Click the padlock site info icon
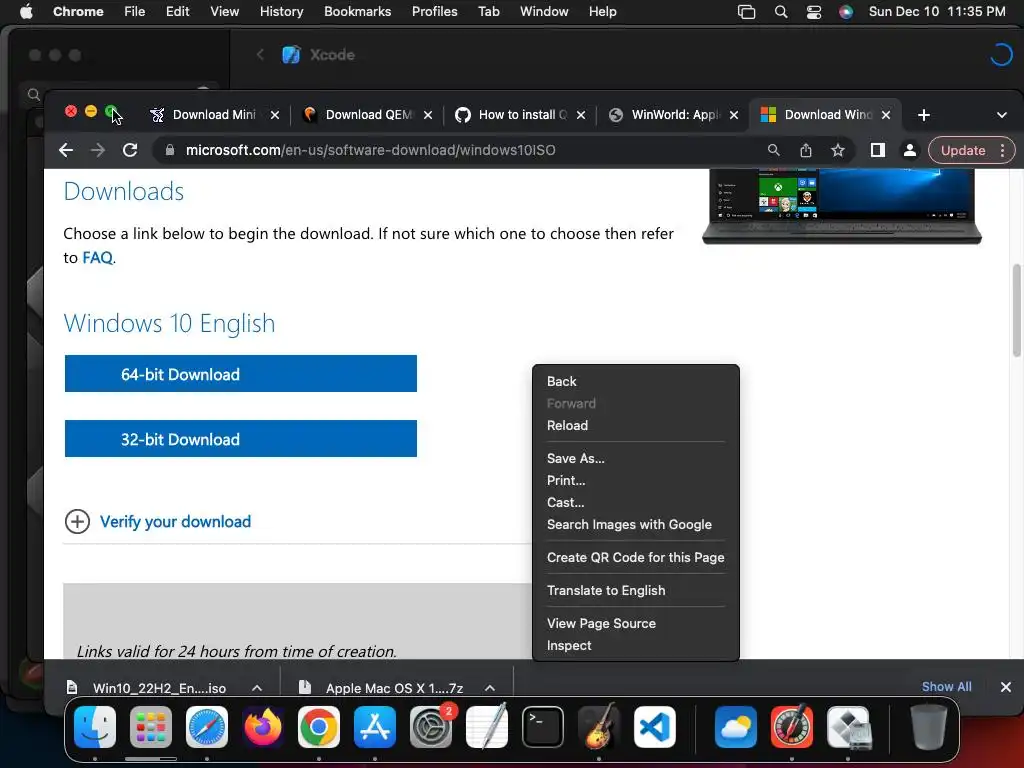 (170, 150)
